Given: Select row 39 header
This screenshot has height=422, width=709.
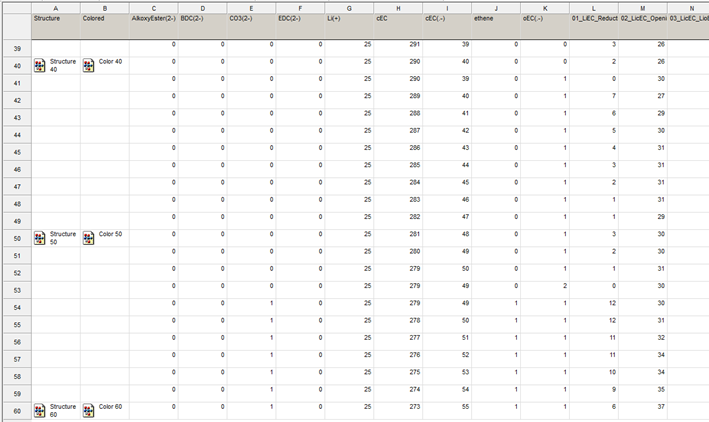Looking at the screenshot, I should [x=17, y=48].
